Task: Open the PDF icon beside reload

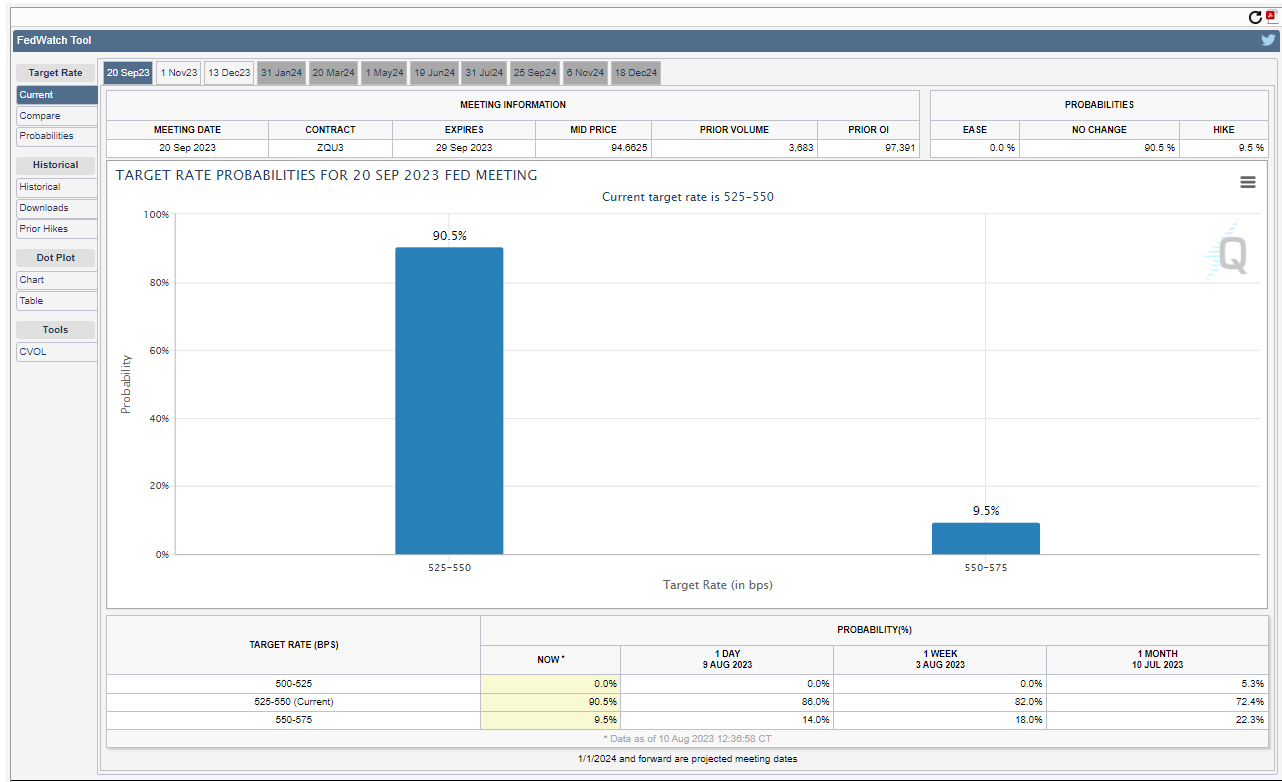Action: coord(1272,17)
